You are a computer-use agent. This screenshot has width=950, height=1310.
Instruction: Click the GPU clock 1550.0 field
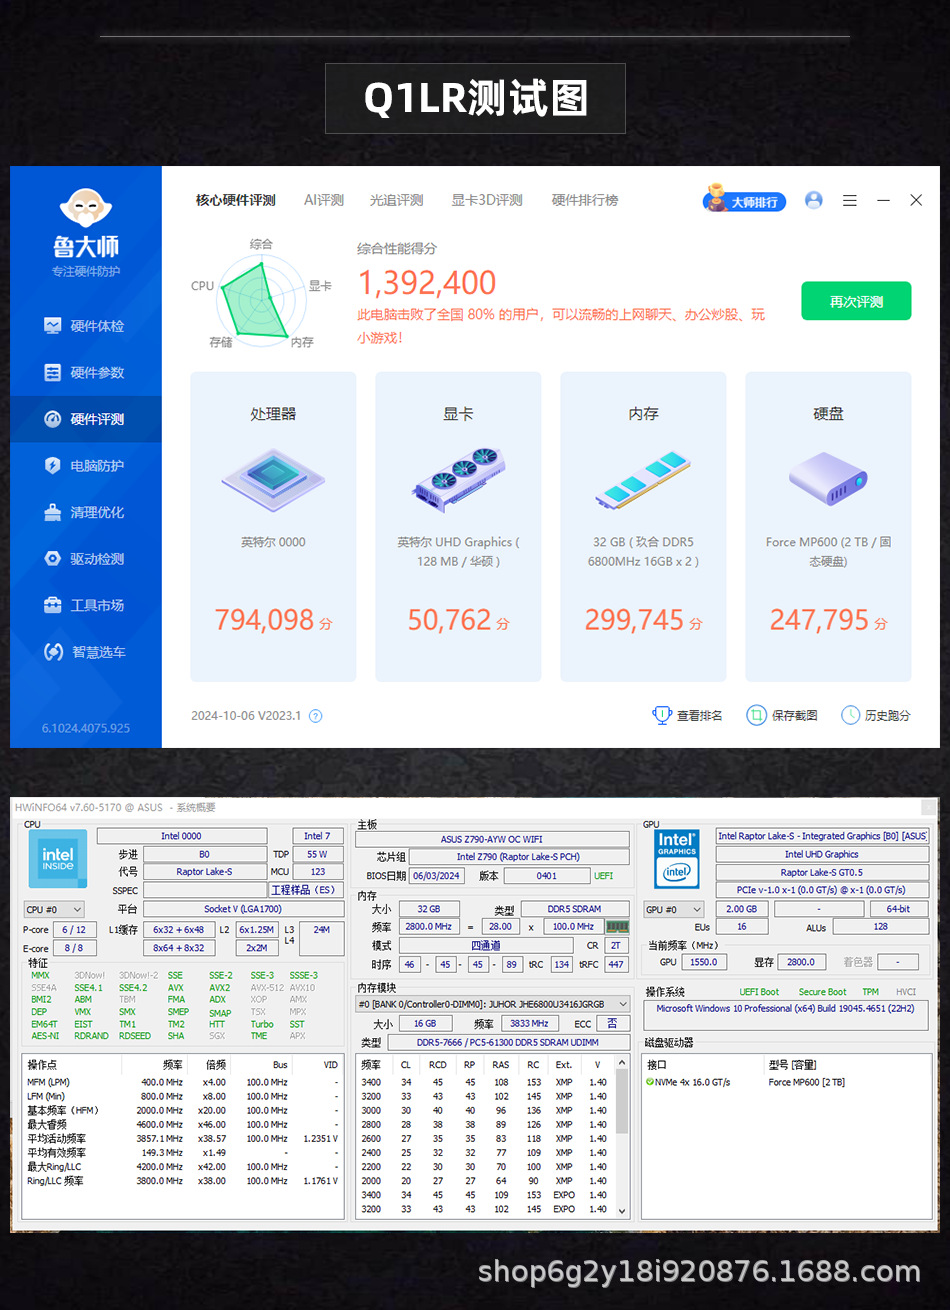[703, 962]
